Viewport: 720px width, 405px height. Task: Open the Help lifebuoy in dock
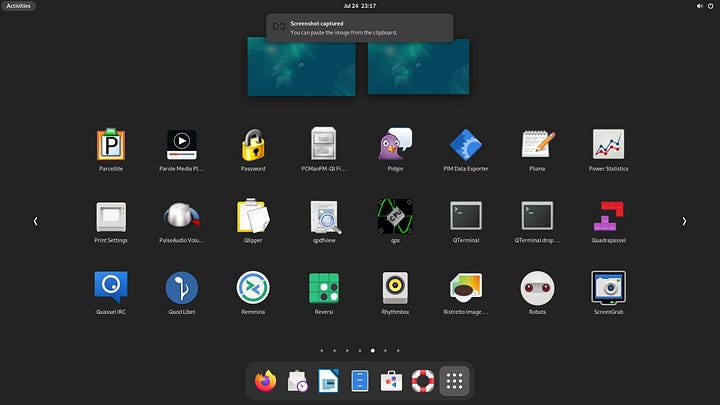coord(422,381)
